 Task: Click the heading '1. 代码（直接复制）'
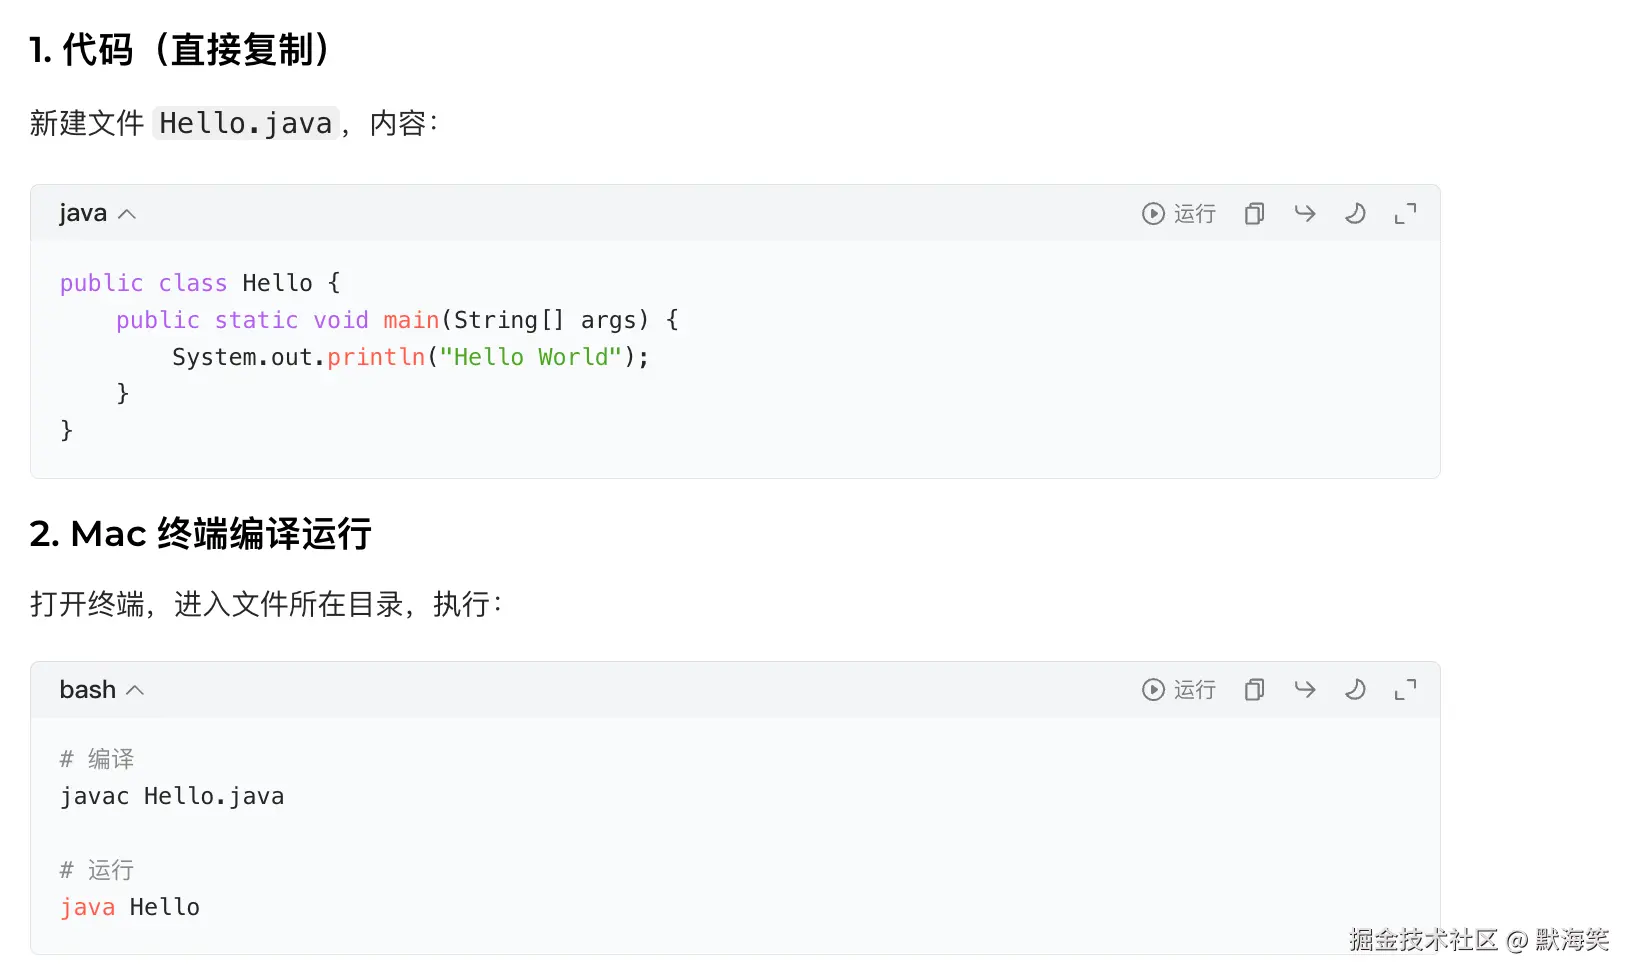coord(180,49)
